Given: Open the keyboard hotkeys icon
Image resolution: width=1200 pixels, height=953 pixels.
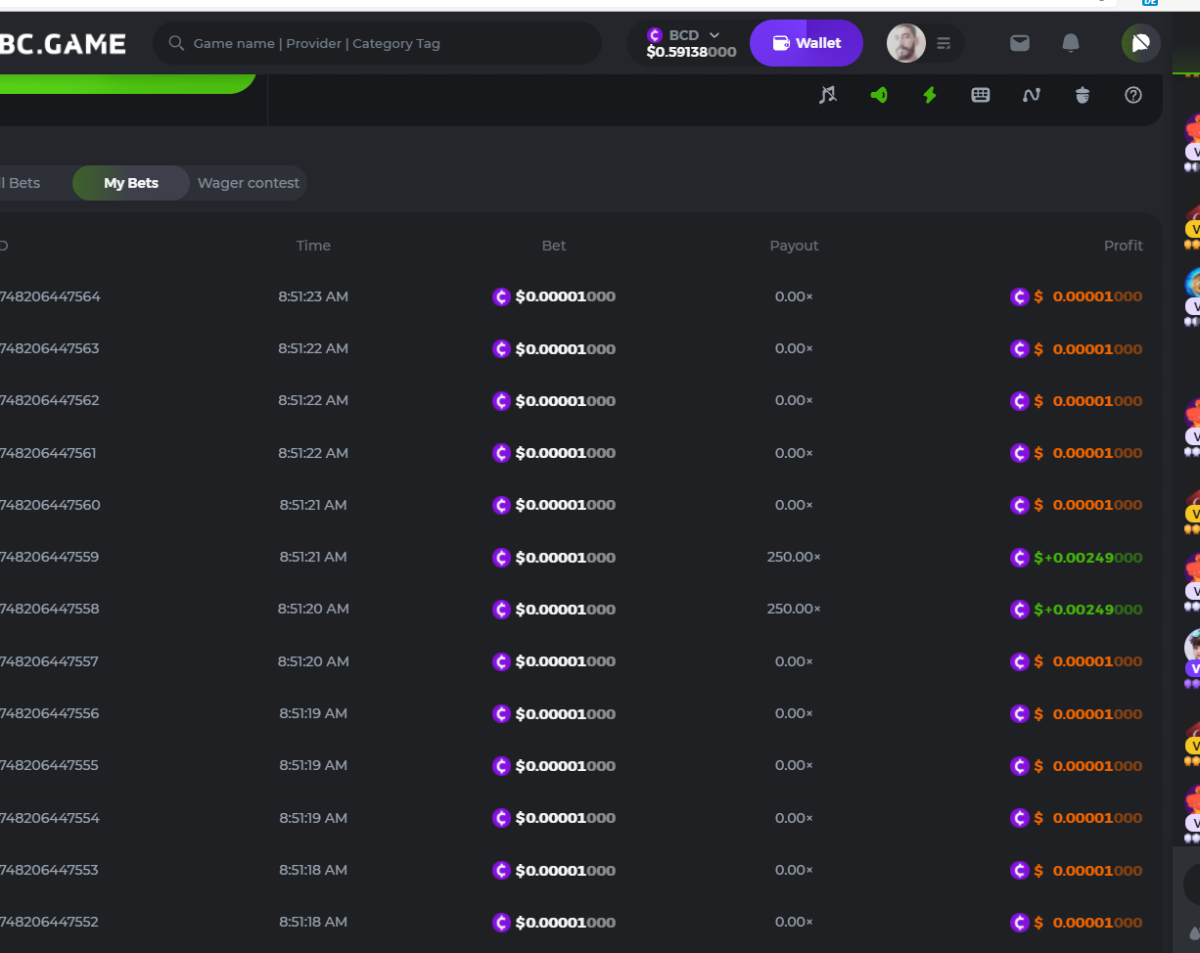Looking at the screenshot, I should (981, 95).
